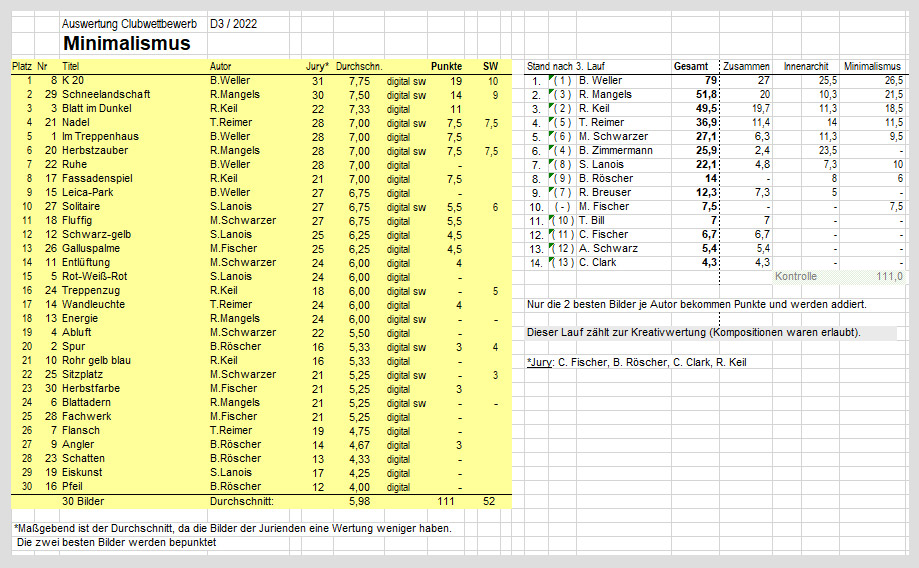Select the note 'Nur die 2 besten Bilder'
The height and width of the screenshot is (568, 919).
(696, 305)
